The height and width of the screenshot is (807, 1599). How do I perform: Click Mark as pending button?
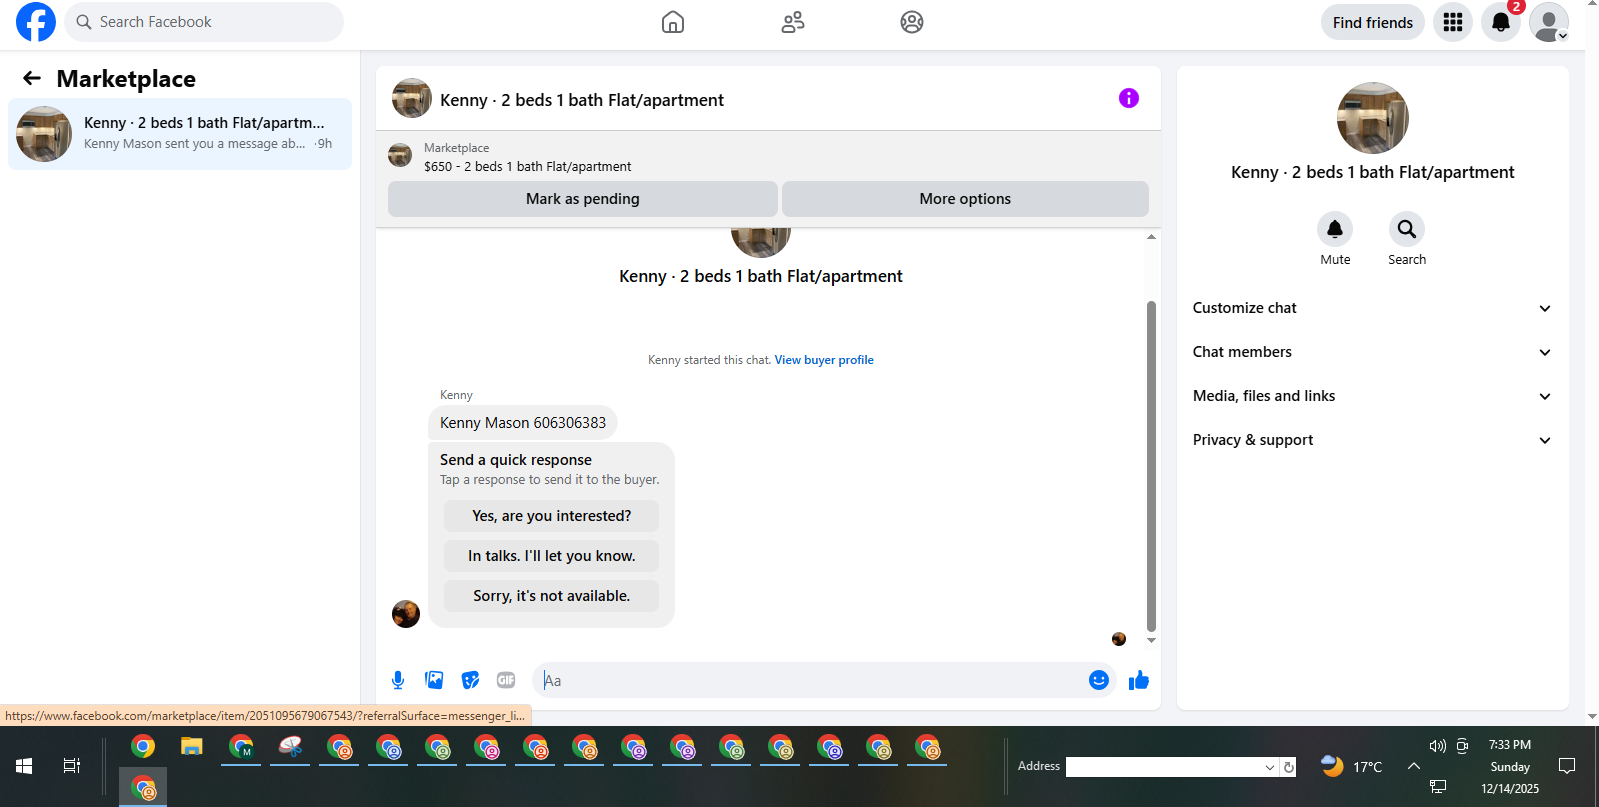[583, 199]
